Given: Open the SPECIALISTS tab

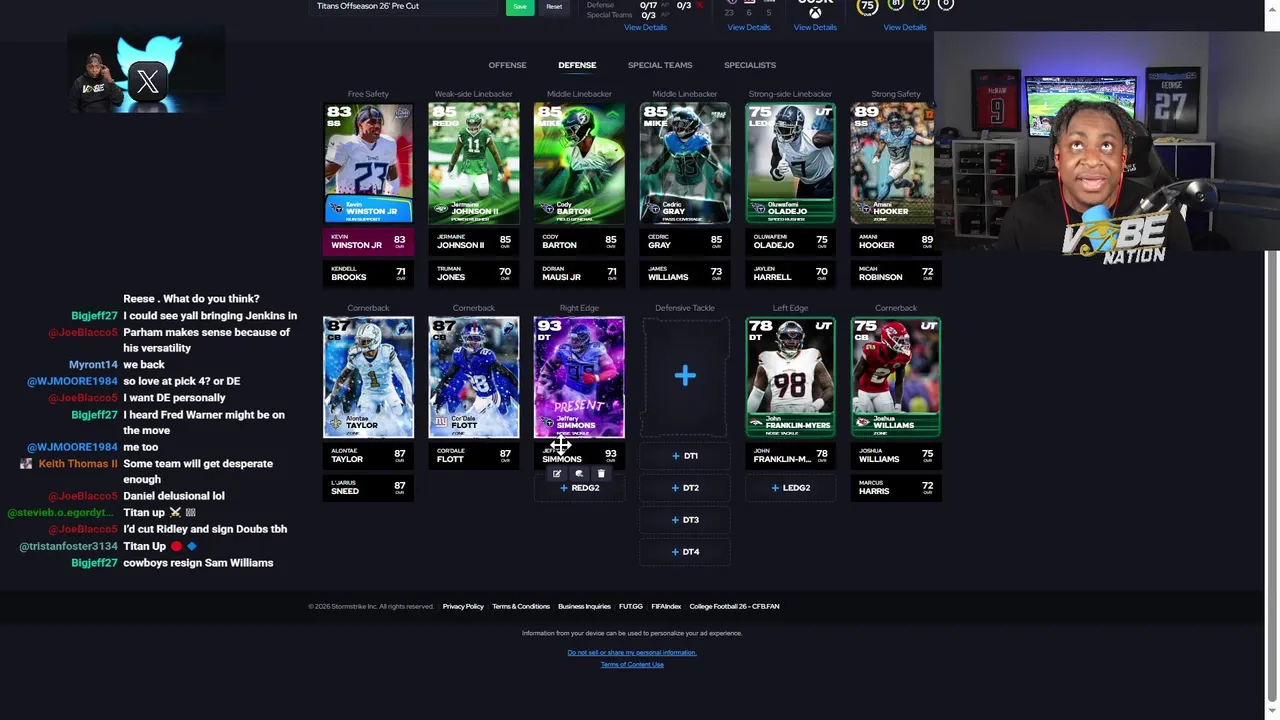Looking at the screenshot, I should (x=750, y=65).
